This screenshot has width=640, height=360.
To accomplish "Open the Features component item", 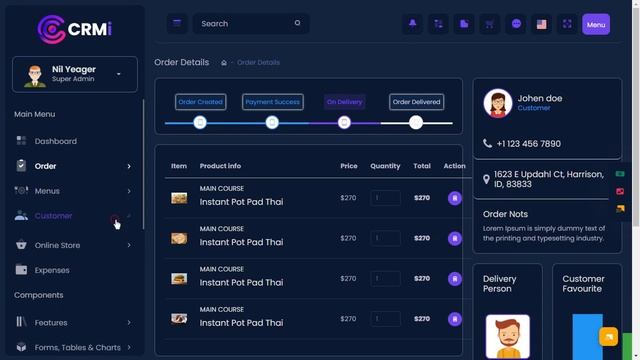I will (x=51, y=322).
